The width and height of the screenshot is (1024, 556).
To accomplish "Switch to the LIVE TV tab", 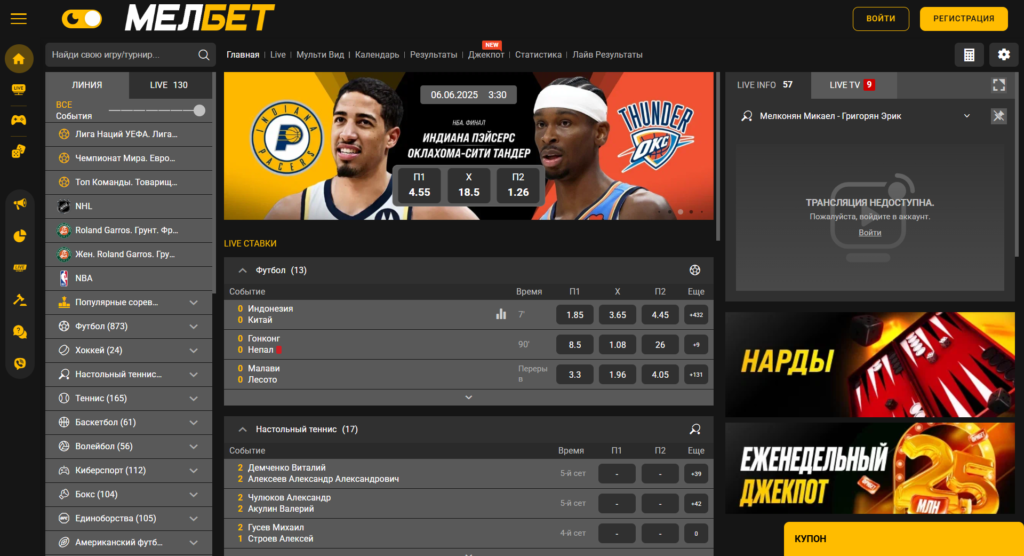I will (x=852, y=85).
